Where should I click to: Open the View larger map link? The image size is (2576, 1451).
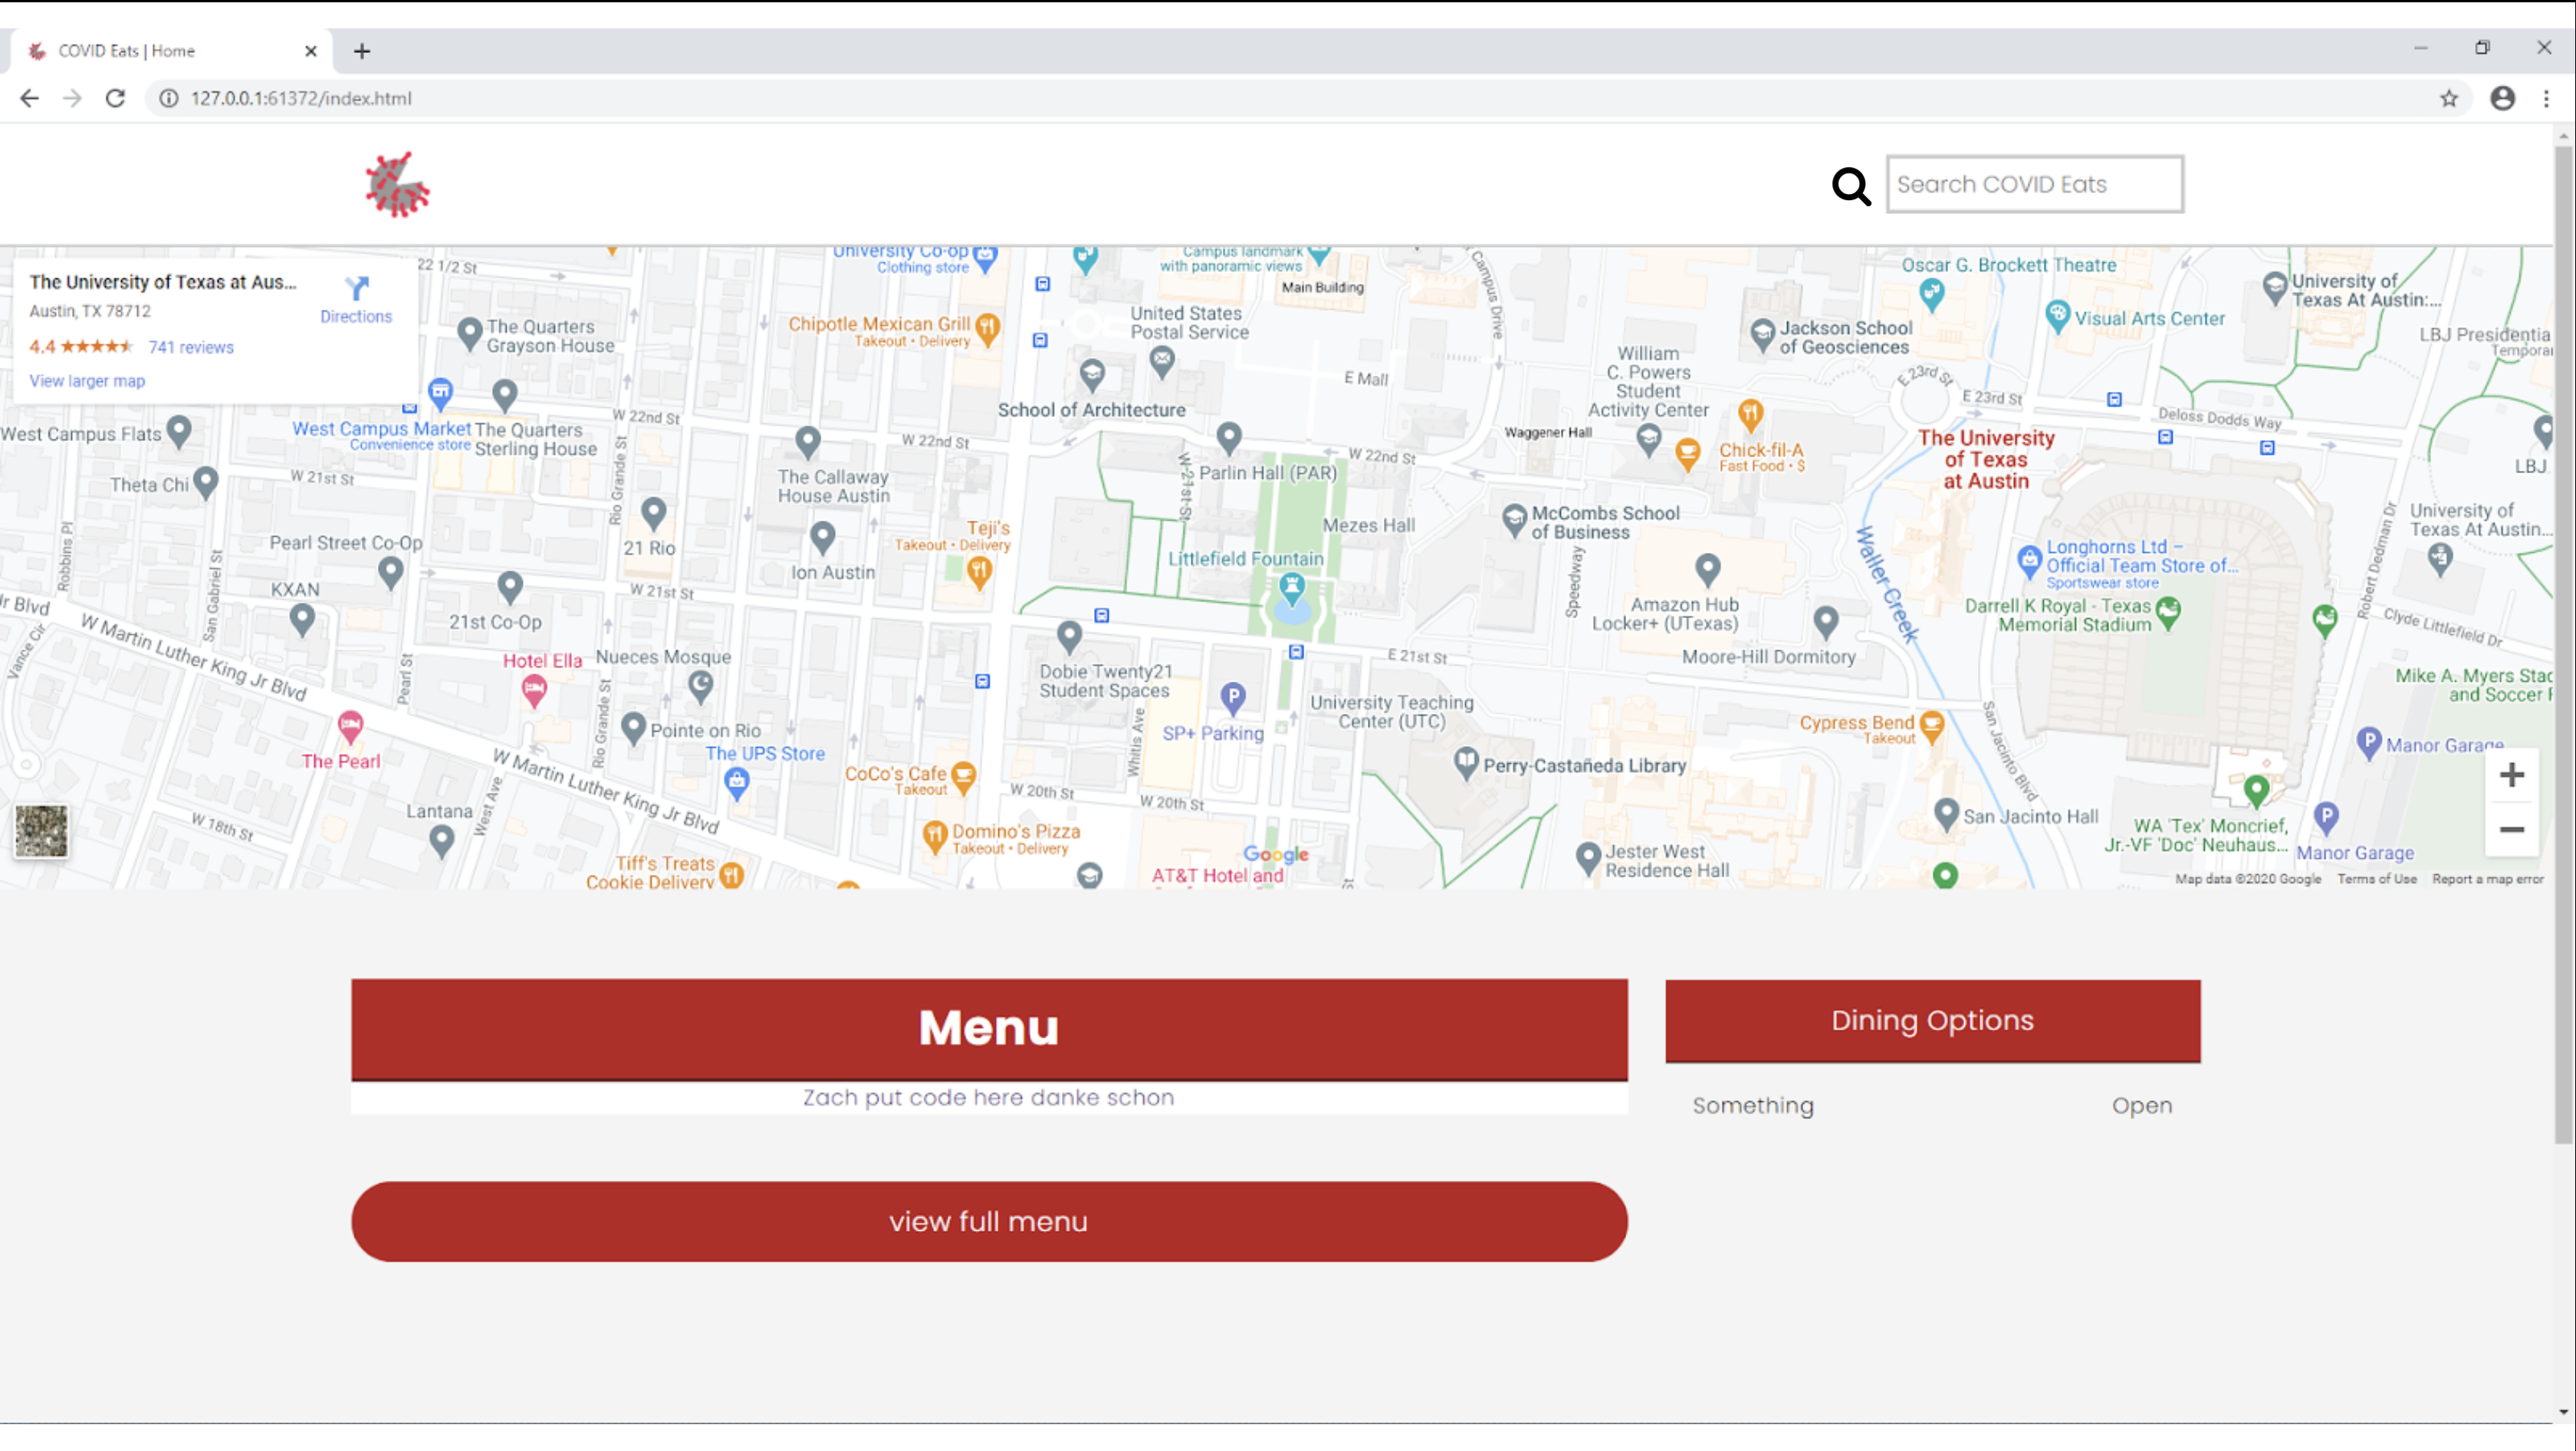87,381
